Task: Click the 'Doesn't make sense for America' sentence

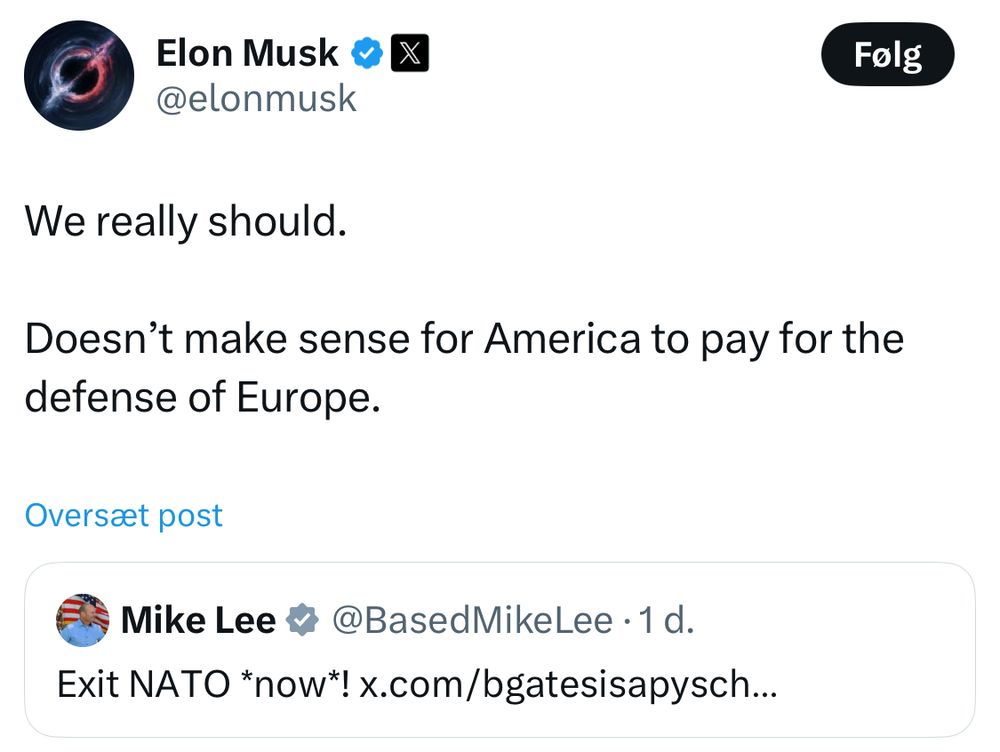Action: [x=464, y=339]
